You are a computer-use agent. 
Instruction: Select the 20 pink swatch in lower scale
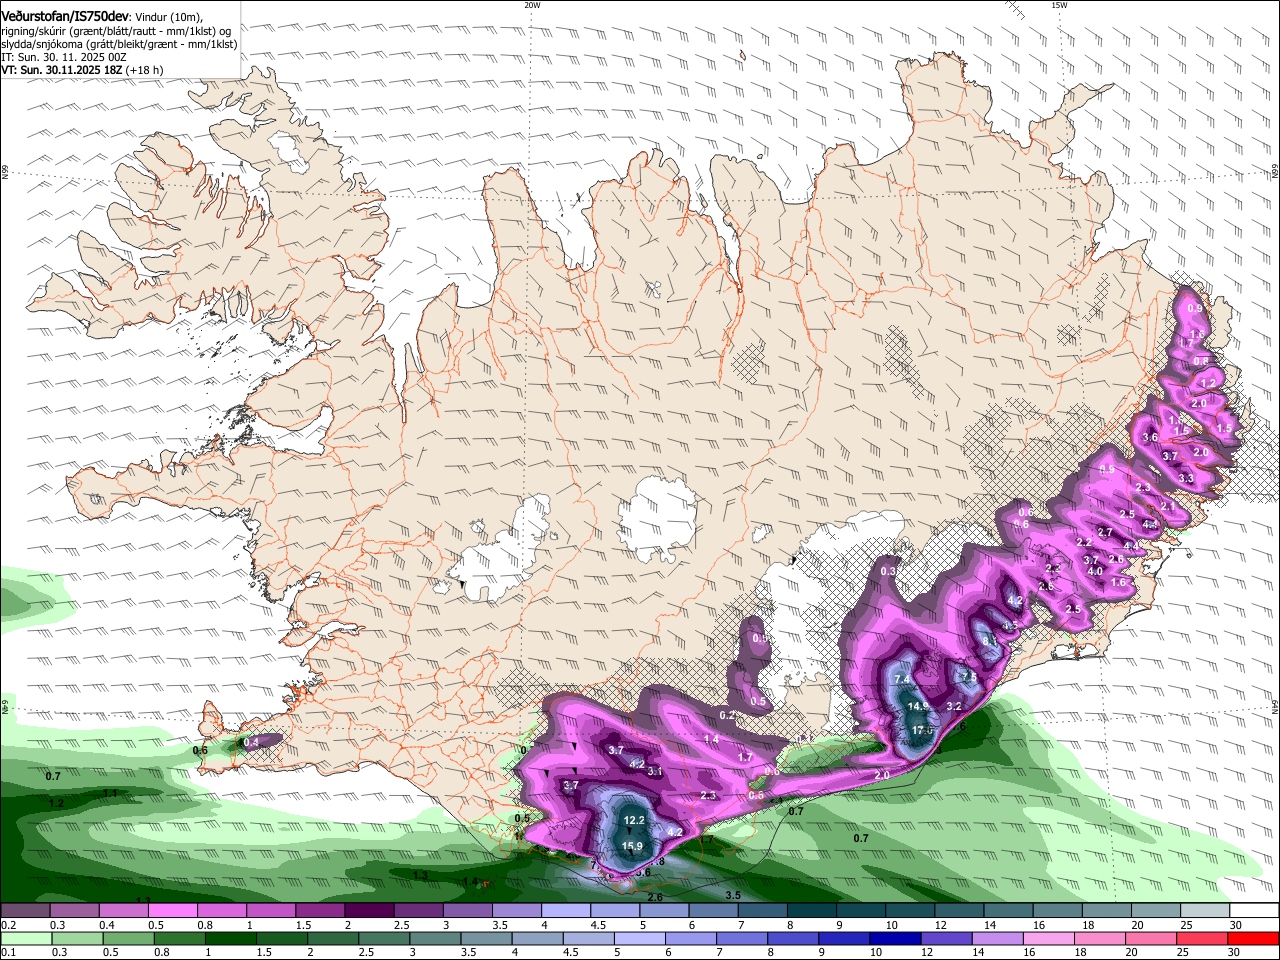tap(1150, 939)
